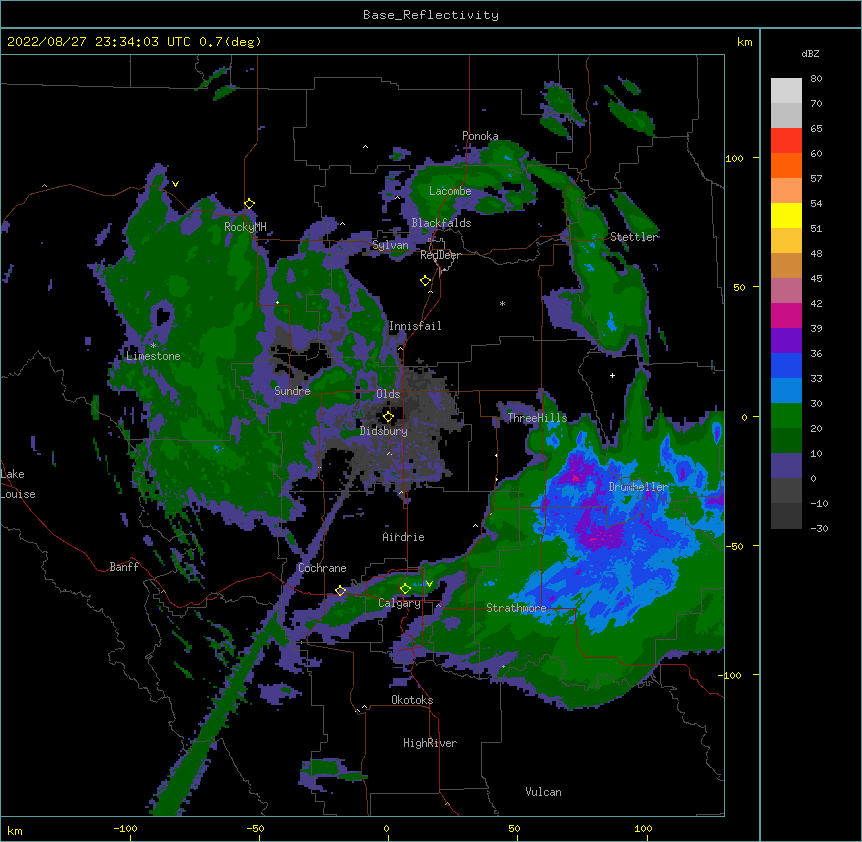Select the Drumheller label
The height and width of the screenshot is (842, 862).
638,487
